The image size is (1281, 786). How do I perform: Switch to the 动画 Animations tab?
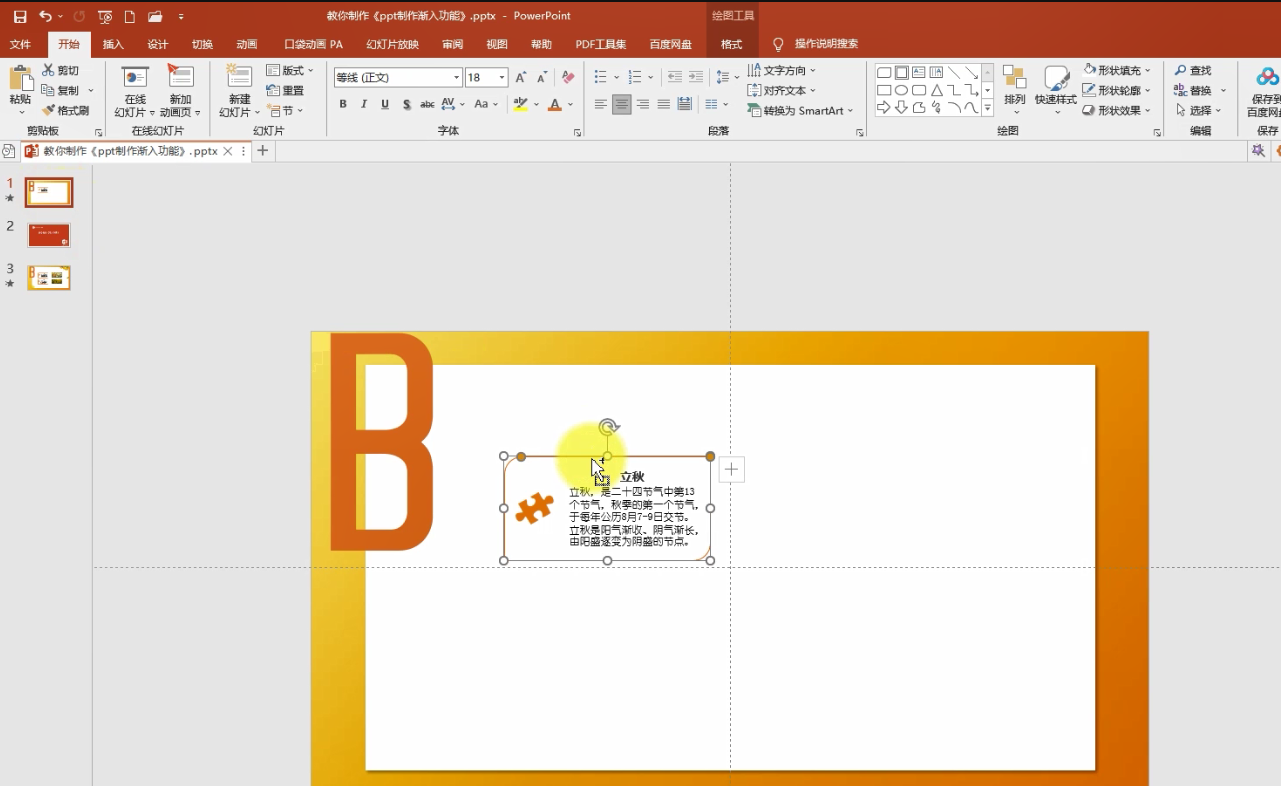coord(247,44)
